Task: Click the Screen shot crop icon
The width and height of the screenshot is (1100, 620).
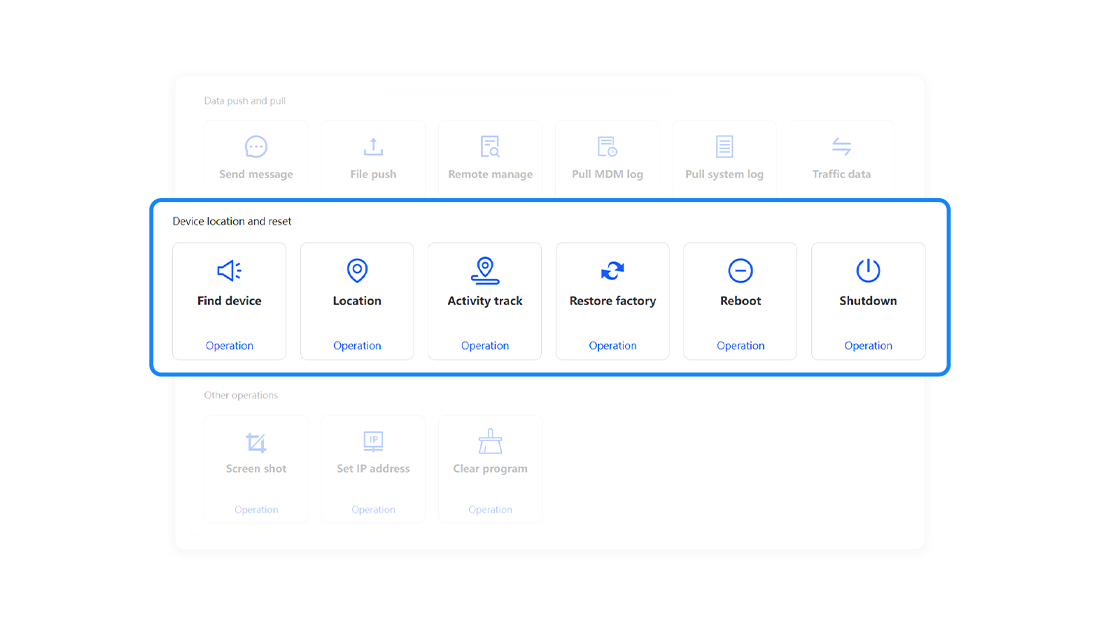Action: click(256, 443)
